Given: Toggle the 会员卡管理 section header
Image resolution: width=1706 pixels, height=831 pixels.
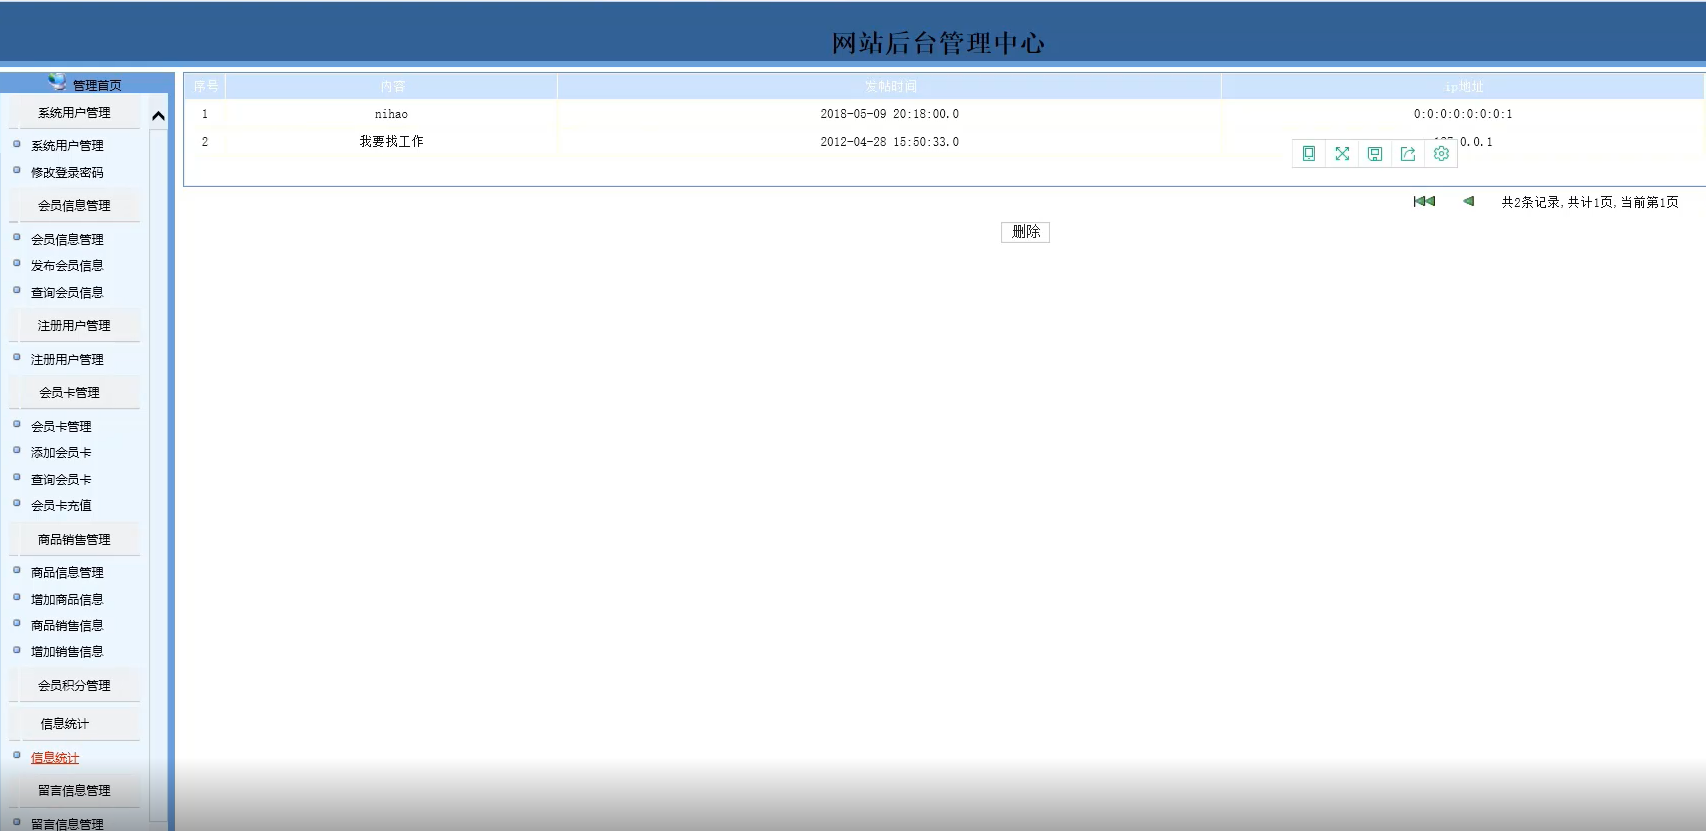Looking at the screenshot, I should (70, 393).
